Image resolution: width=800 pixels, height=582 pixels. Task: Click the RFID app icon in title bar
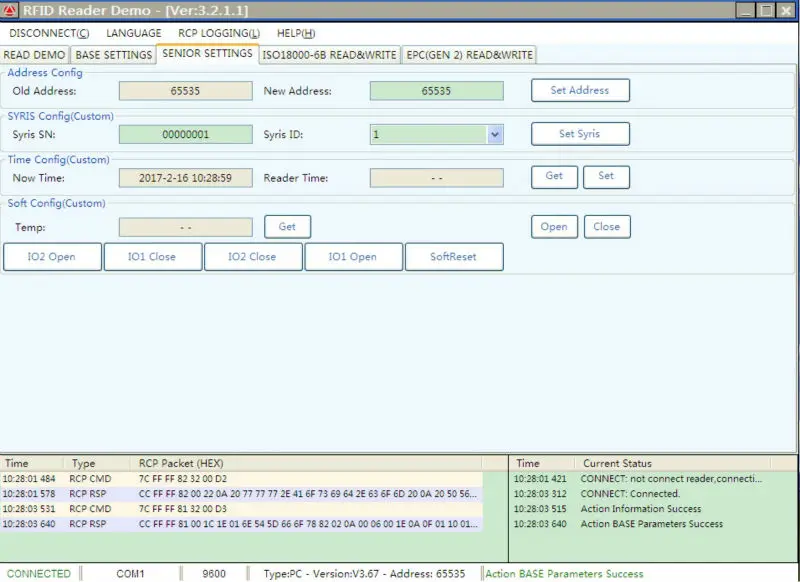click(x=10, y=10)
